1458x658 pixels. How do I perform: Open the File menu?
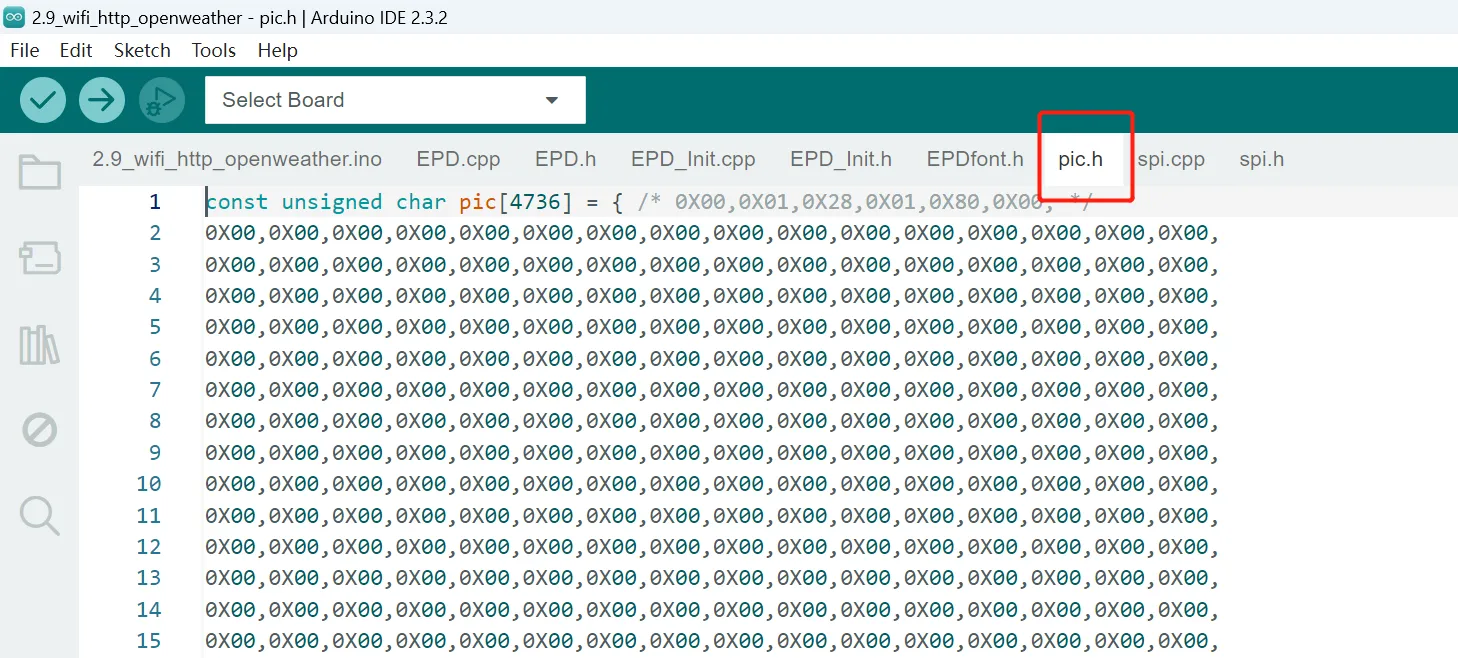(25, 50)
